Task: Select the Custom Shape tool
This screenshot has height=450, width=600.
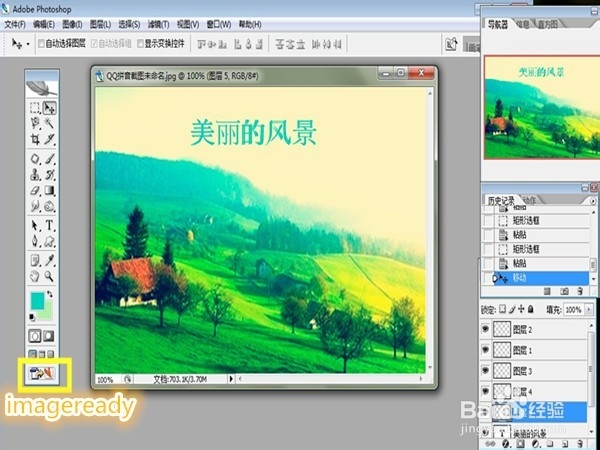Action: point(49,241)
